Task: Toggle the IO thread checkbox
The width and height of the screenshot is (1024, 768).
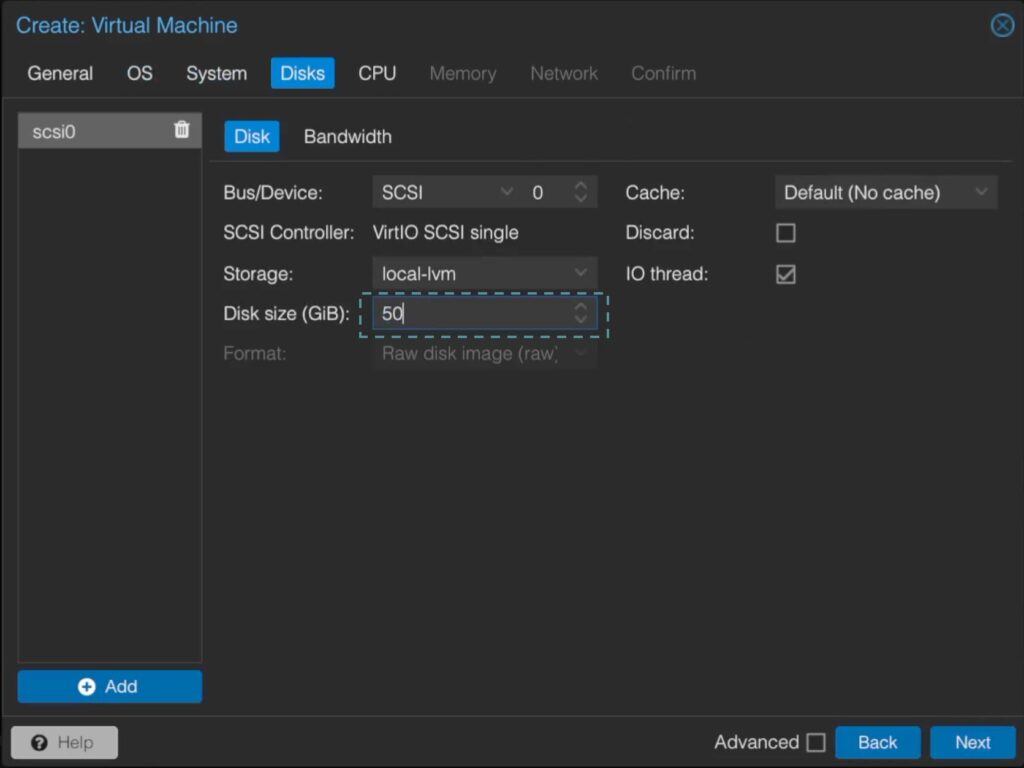Action: coord(786,274)
